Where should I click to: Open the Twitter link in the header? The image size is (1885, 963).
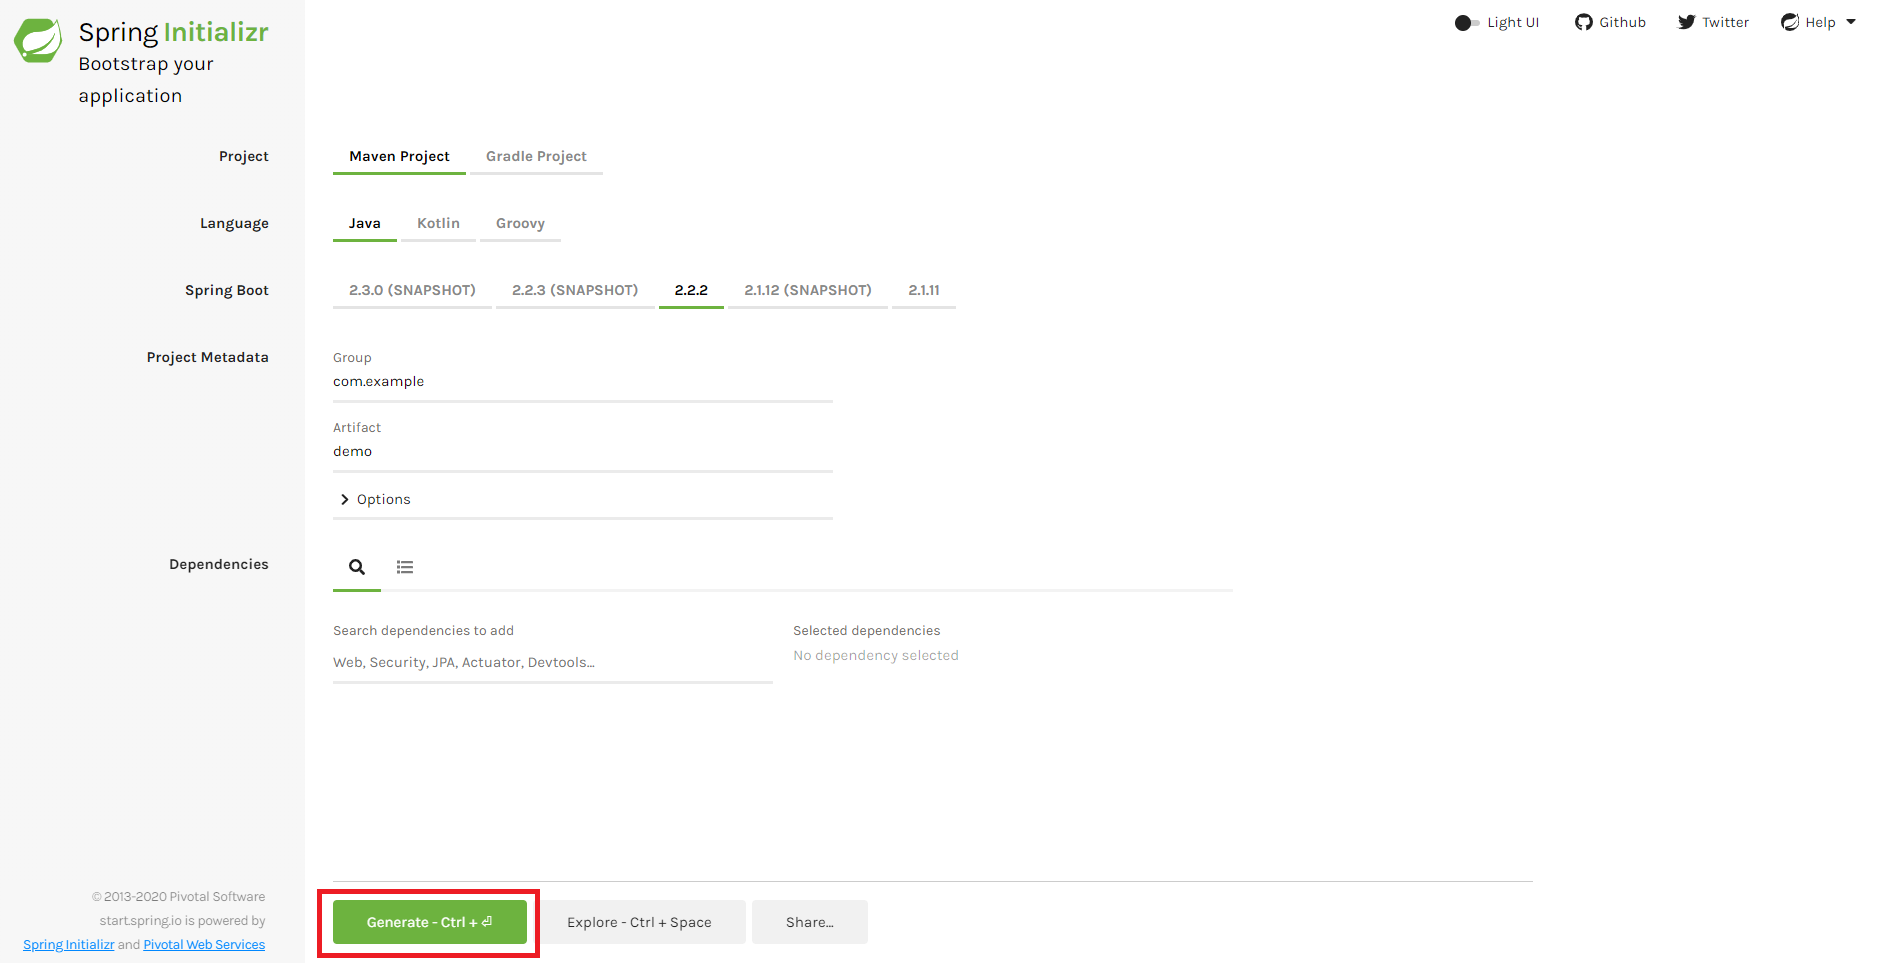click(1713, 22)
